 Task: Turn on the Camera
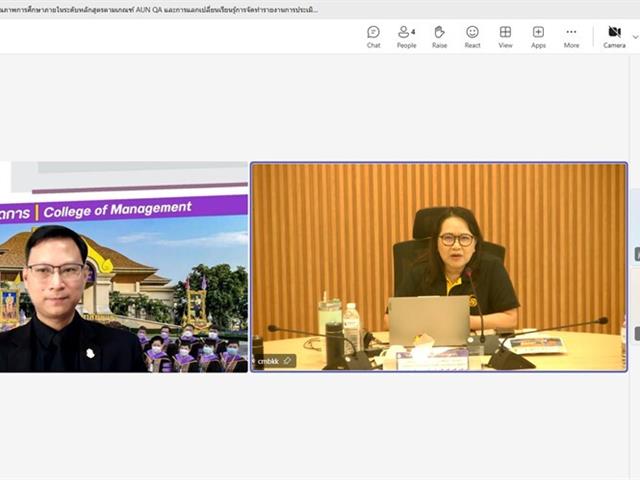[614, 36]
